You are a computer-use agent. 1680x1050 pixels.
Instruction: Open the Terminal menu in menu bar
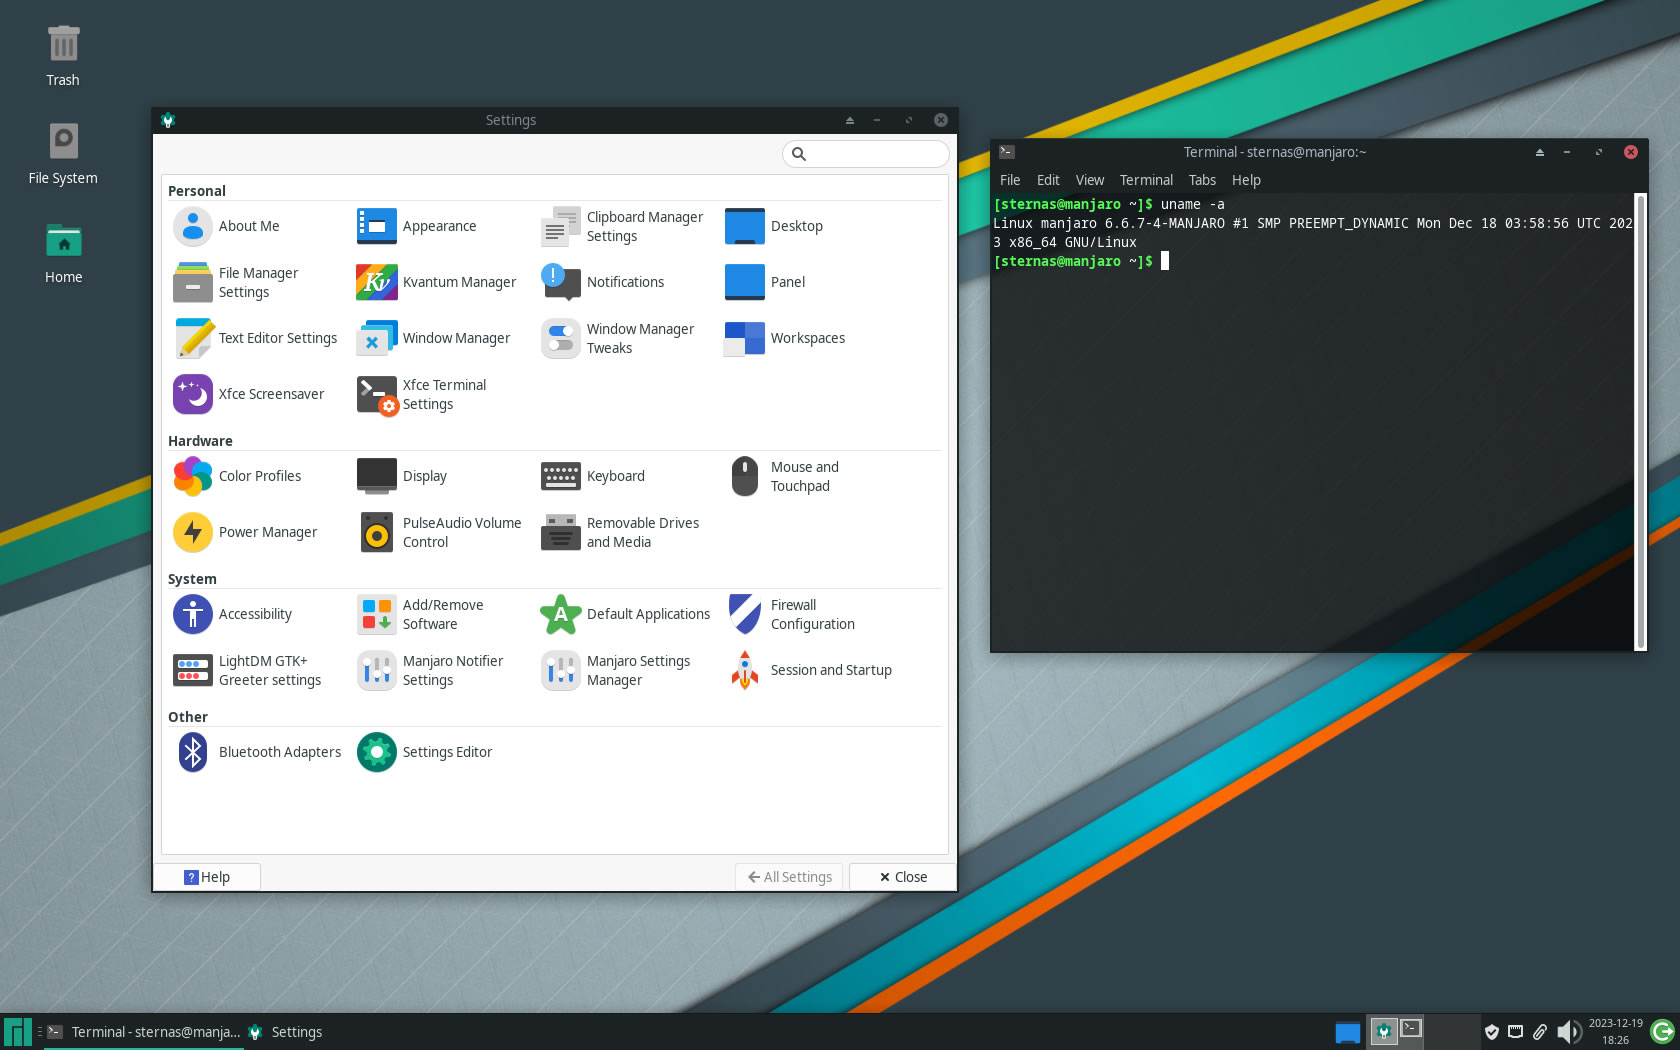[x=1146, y=180]
